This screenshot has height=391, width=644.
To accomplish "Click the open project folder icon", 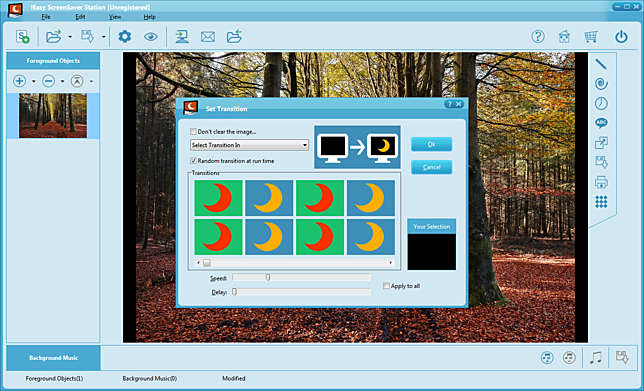I will [x=53, y=37].
